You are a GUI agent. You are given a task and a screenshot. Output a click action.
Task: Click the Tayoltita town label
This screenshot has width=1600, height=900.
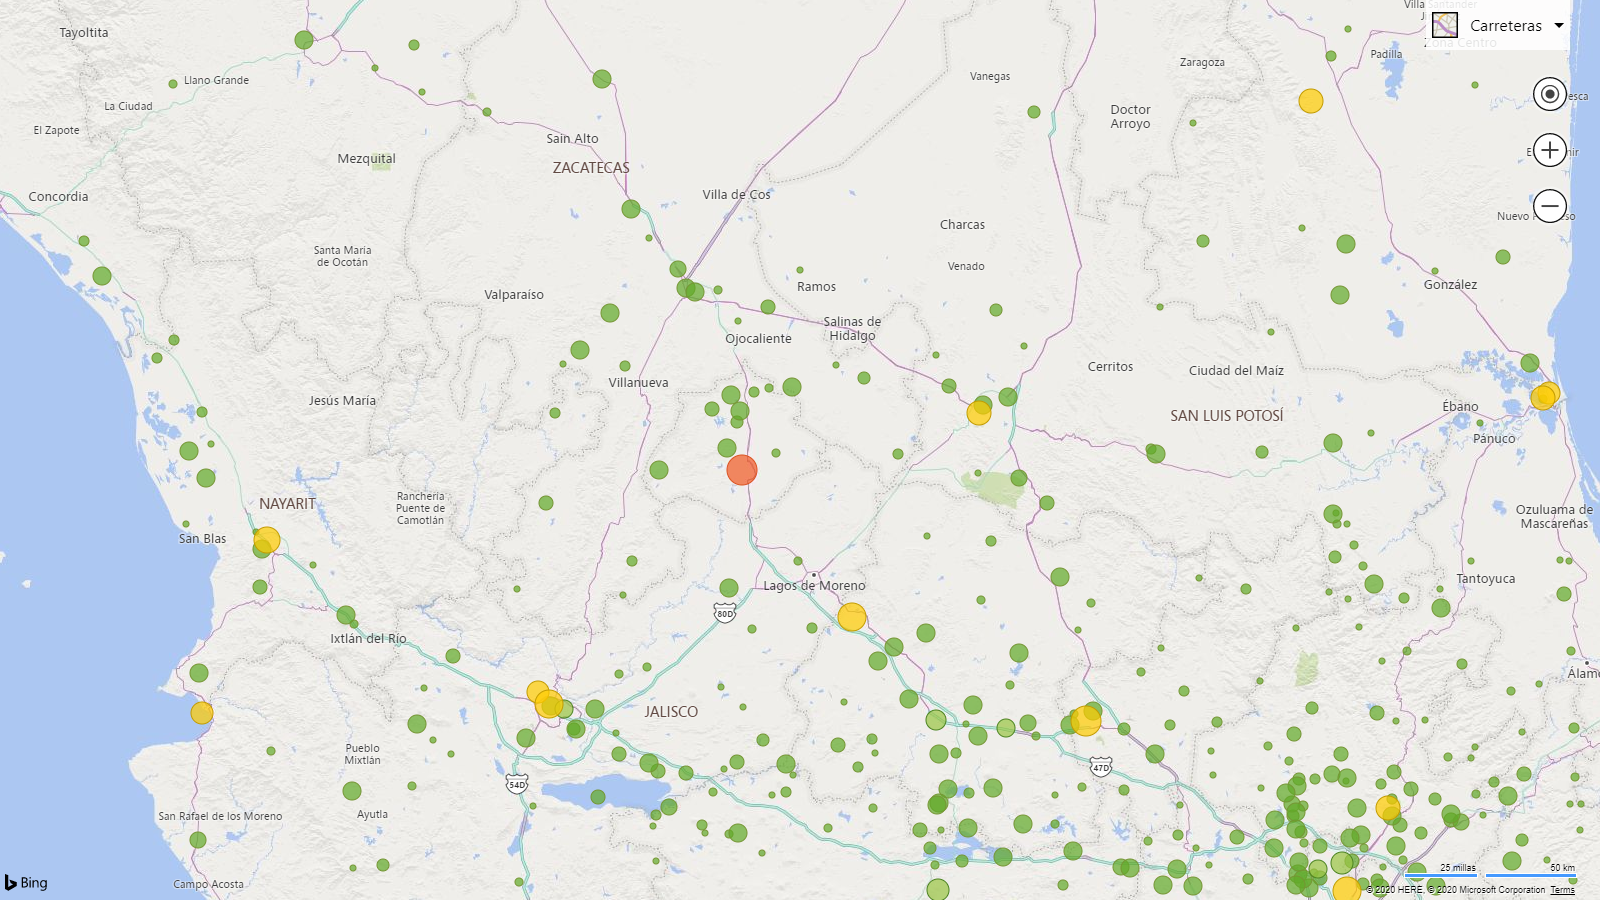coord(84,33)
